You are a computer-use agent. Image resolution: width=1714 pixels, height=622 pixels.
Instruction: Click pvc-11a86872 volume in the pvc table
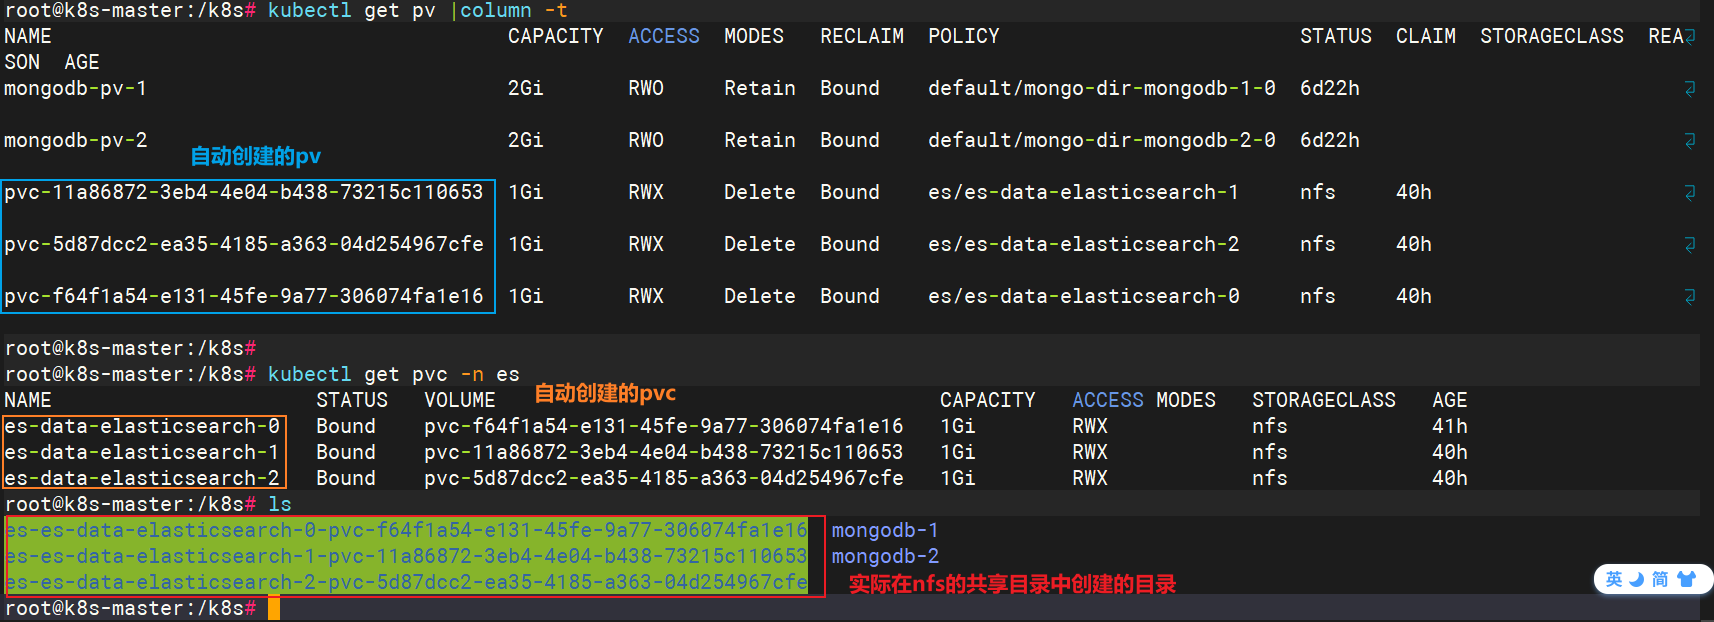click(664, 452)
